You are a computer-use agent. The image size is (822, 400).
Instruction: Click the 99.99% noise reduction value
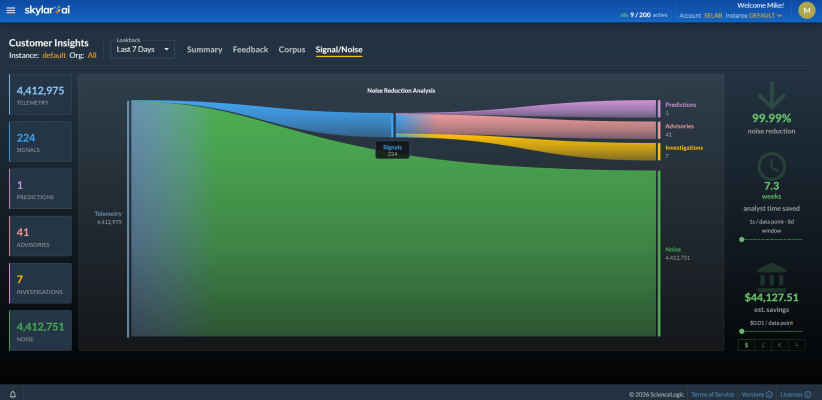coord(771,118)
